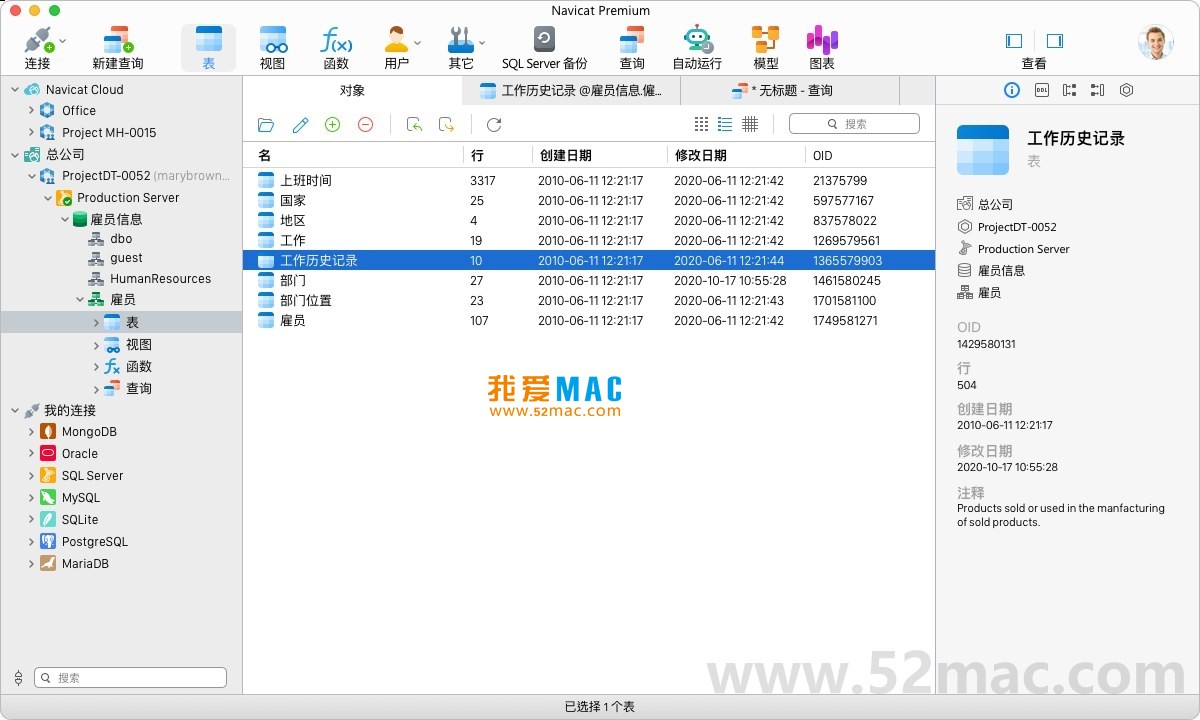Viewport: 1200px width, 720px height.
Task: Click the object list 搜索 search field
Action: coord(854,124)
